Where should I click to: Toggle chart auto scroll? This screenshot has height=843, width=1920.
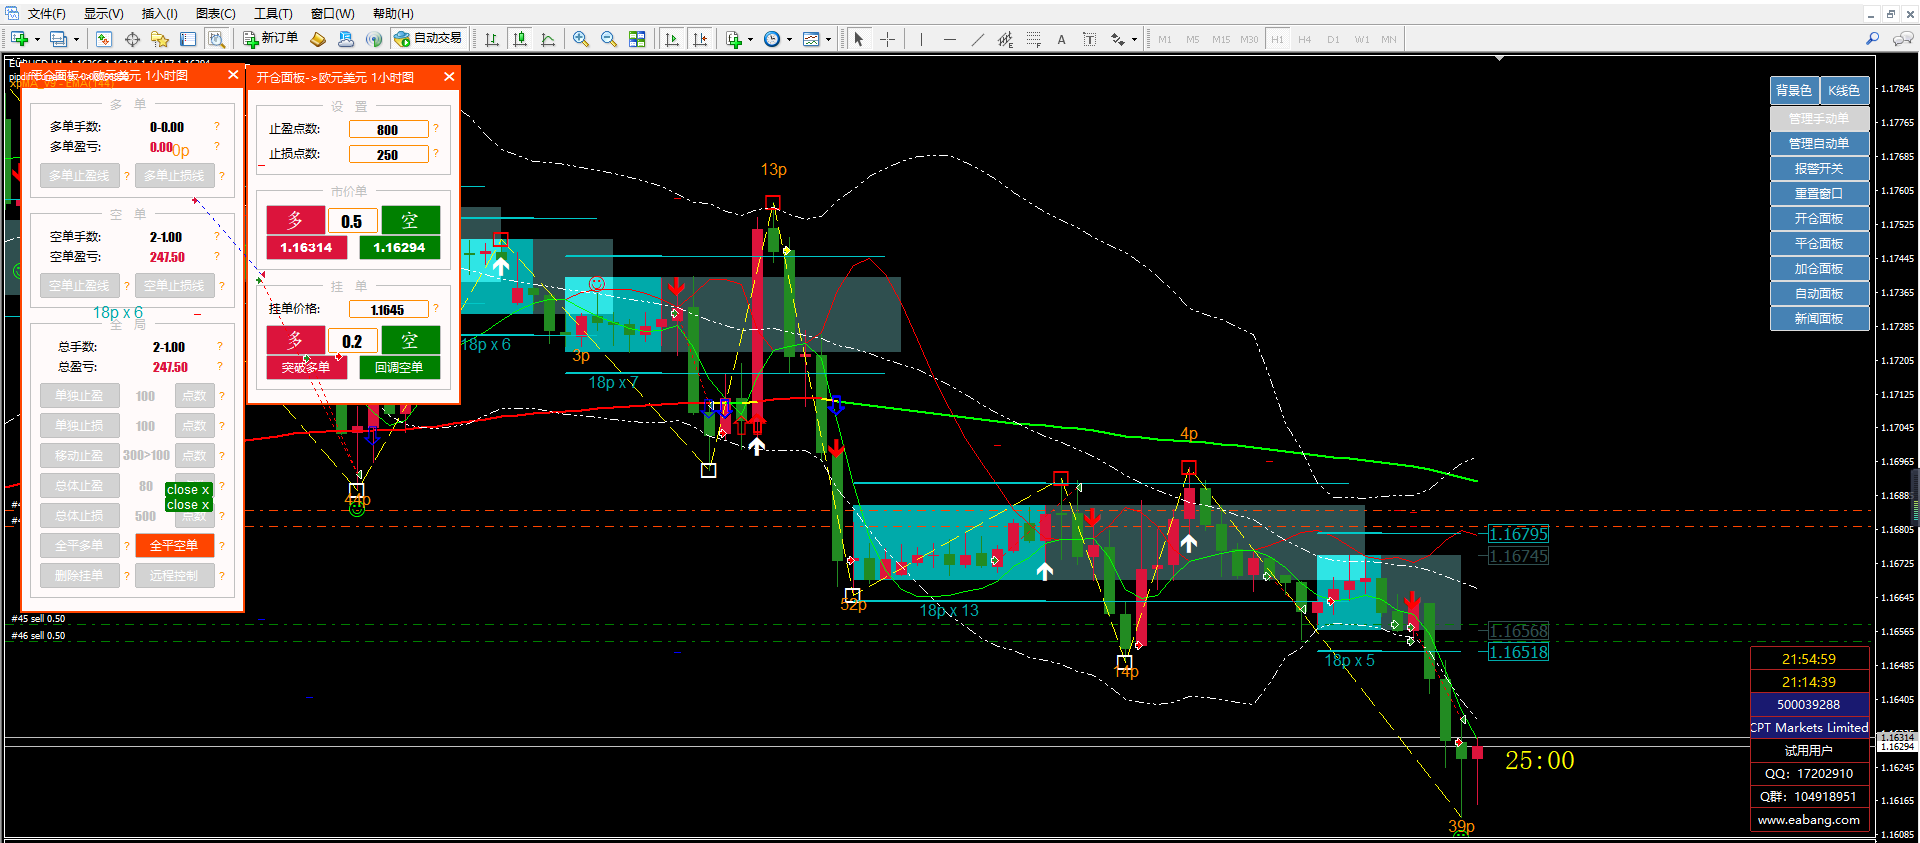point(672,39)
